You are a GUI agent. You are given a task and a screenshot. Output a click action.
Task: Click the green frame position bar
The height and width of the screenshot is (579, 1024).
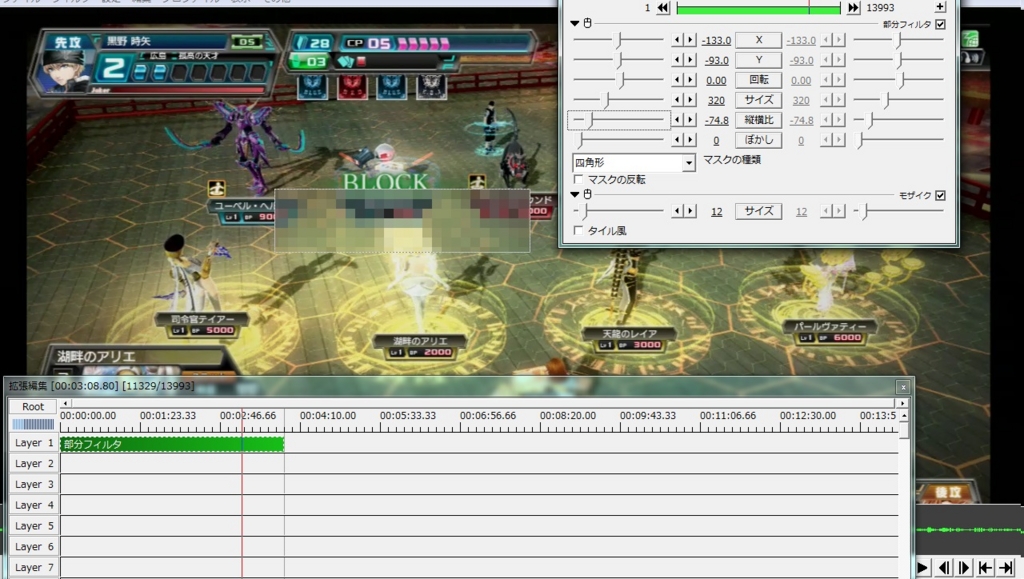coord(758,8)
